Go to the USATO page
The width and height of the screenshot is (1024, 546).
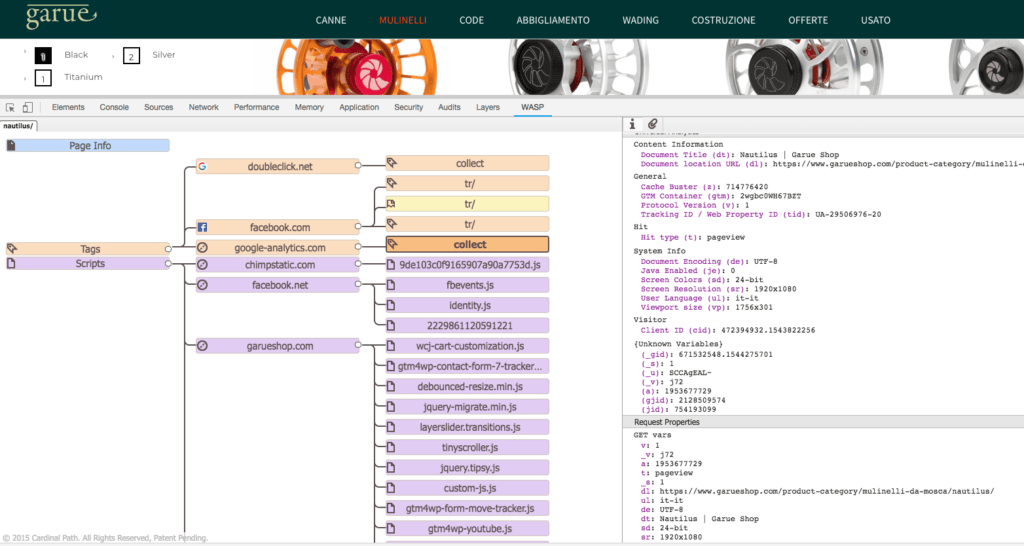tap(875, 20)
